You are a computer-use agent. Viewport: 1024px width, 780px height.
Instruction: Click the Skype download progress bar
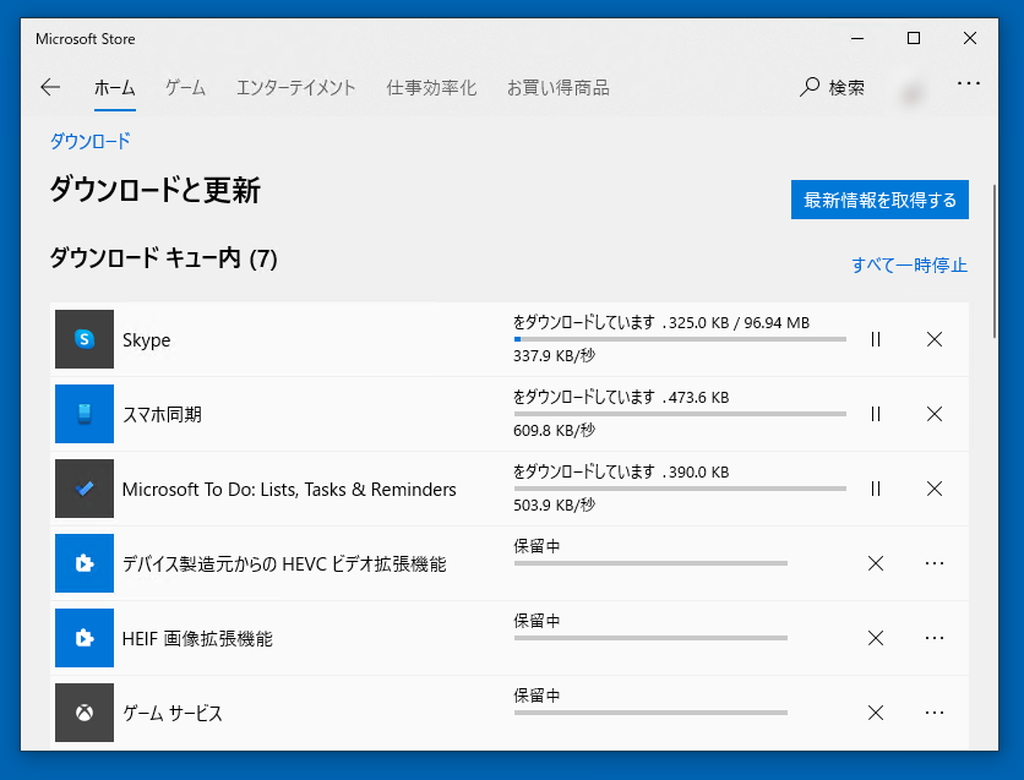point(679,340)
